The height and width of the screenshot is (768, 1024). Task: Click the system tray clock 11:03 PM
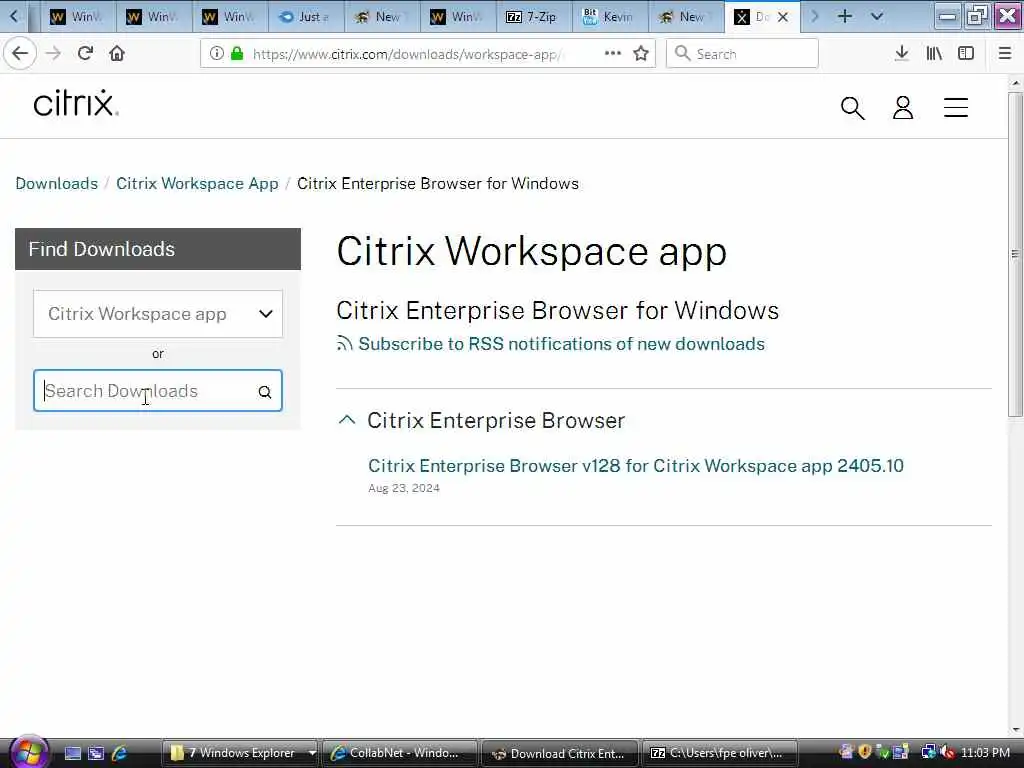(985, 753)
